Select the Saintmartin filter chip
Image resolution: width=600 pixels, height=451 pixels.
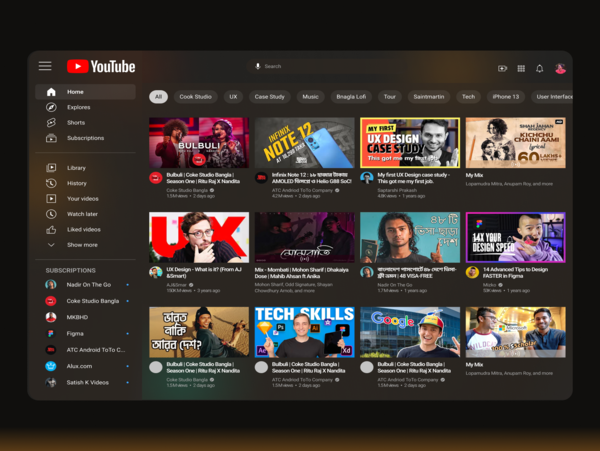tap(429, 97)
